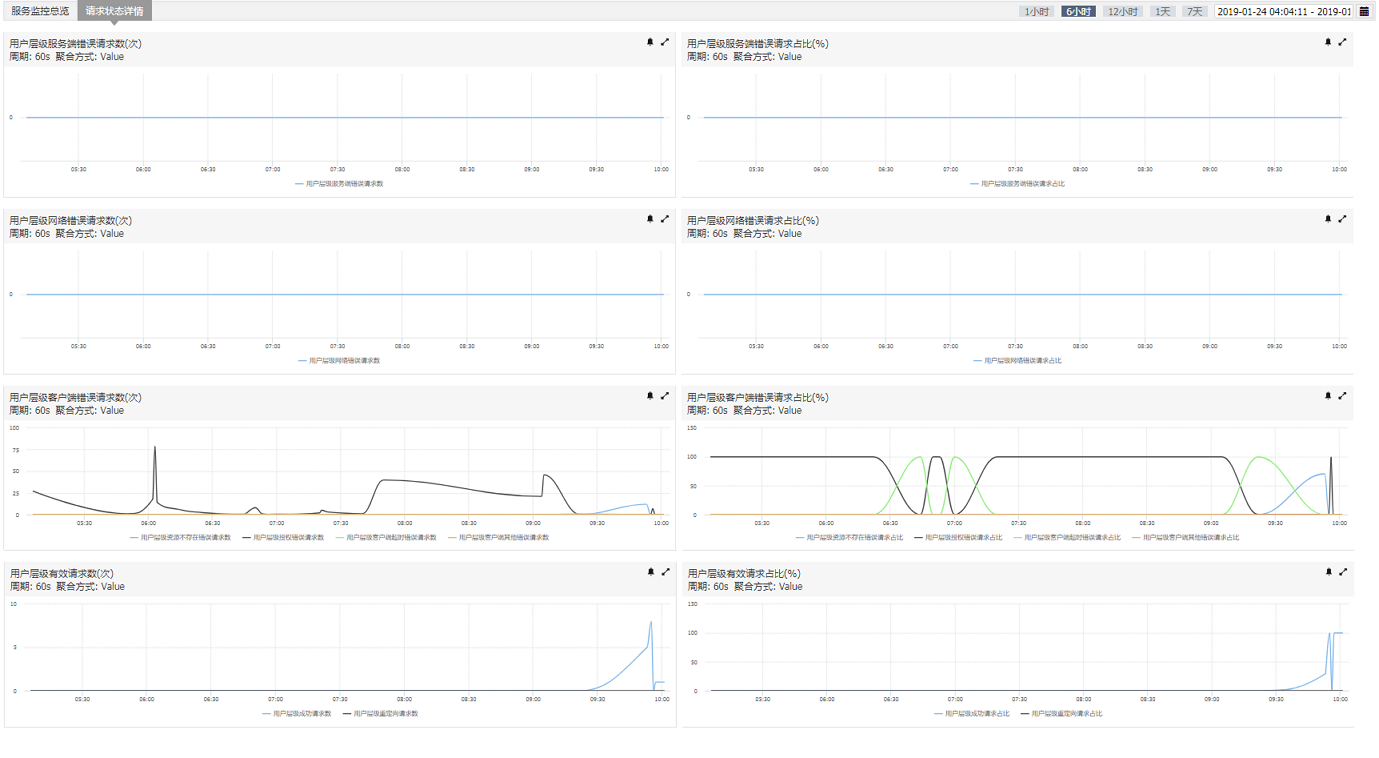
Task: Select the 请求状态详情 tab
Action: pyautogui.click(x=114, y=11)
